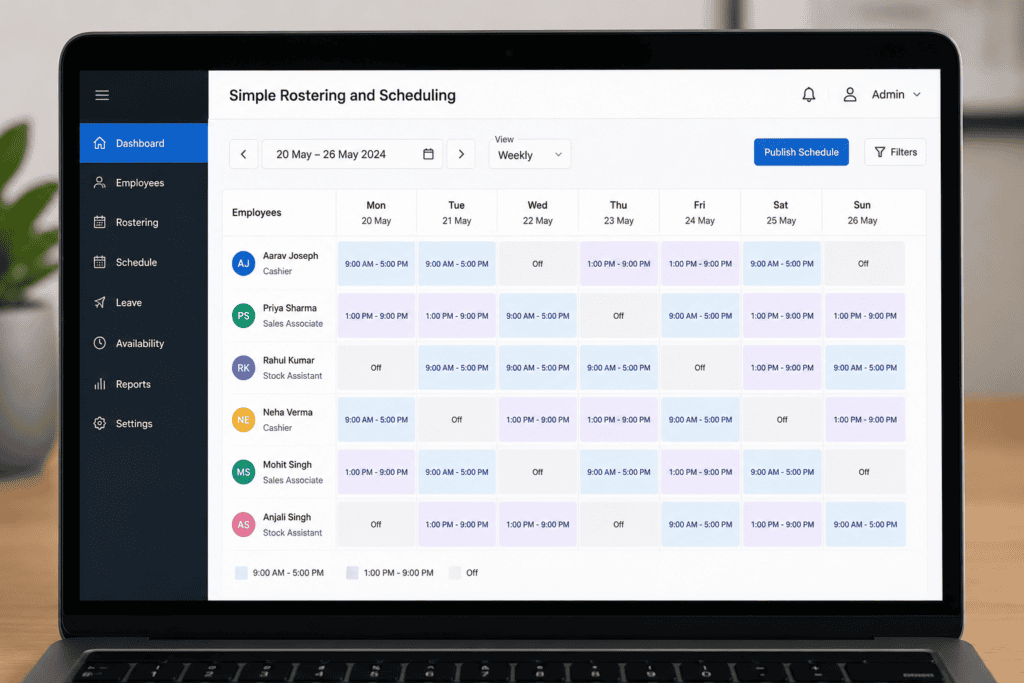Click the Mon 20 May column header

[376, 213]
